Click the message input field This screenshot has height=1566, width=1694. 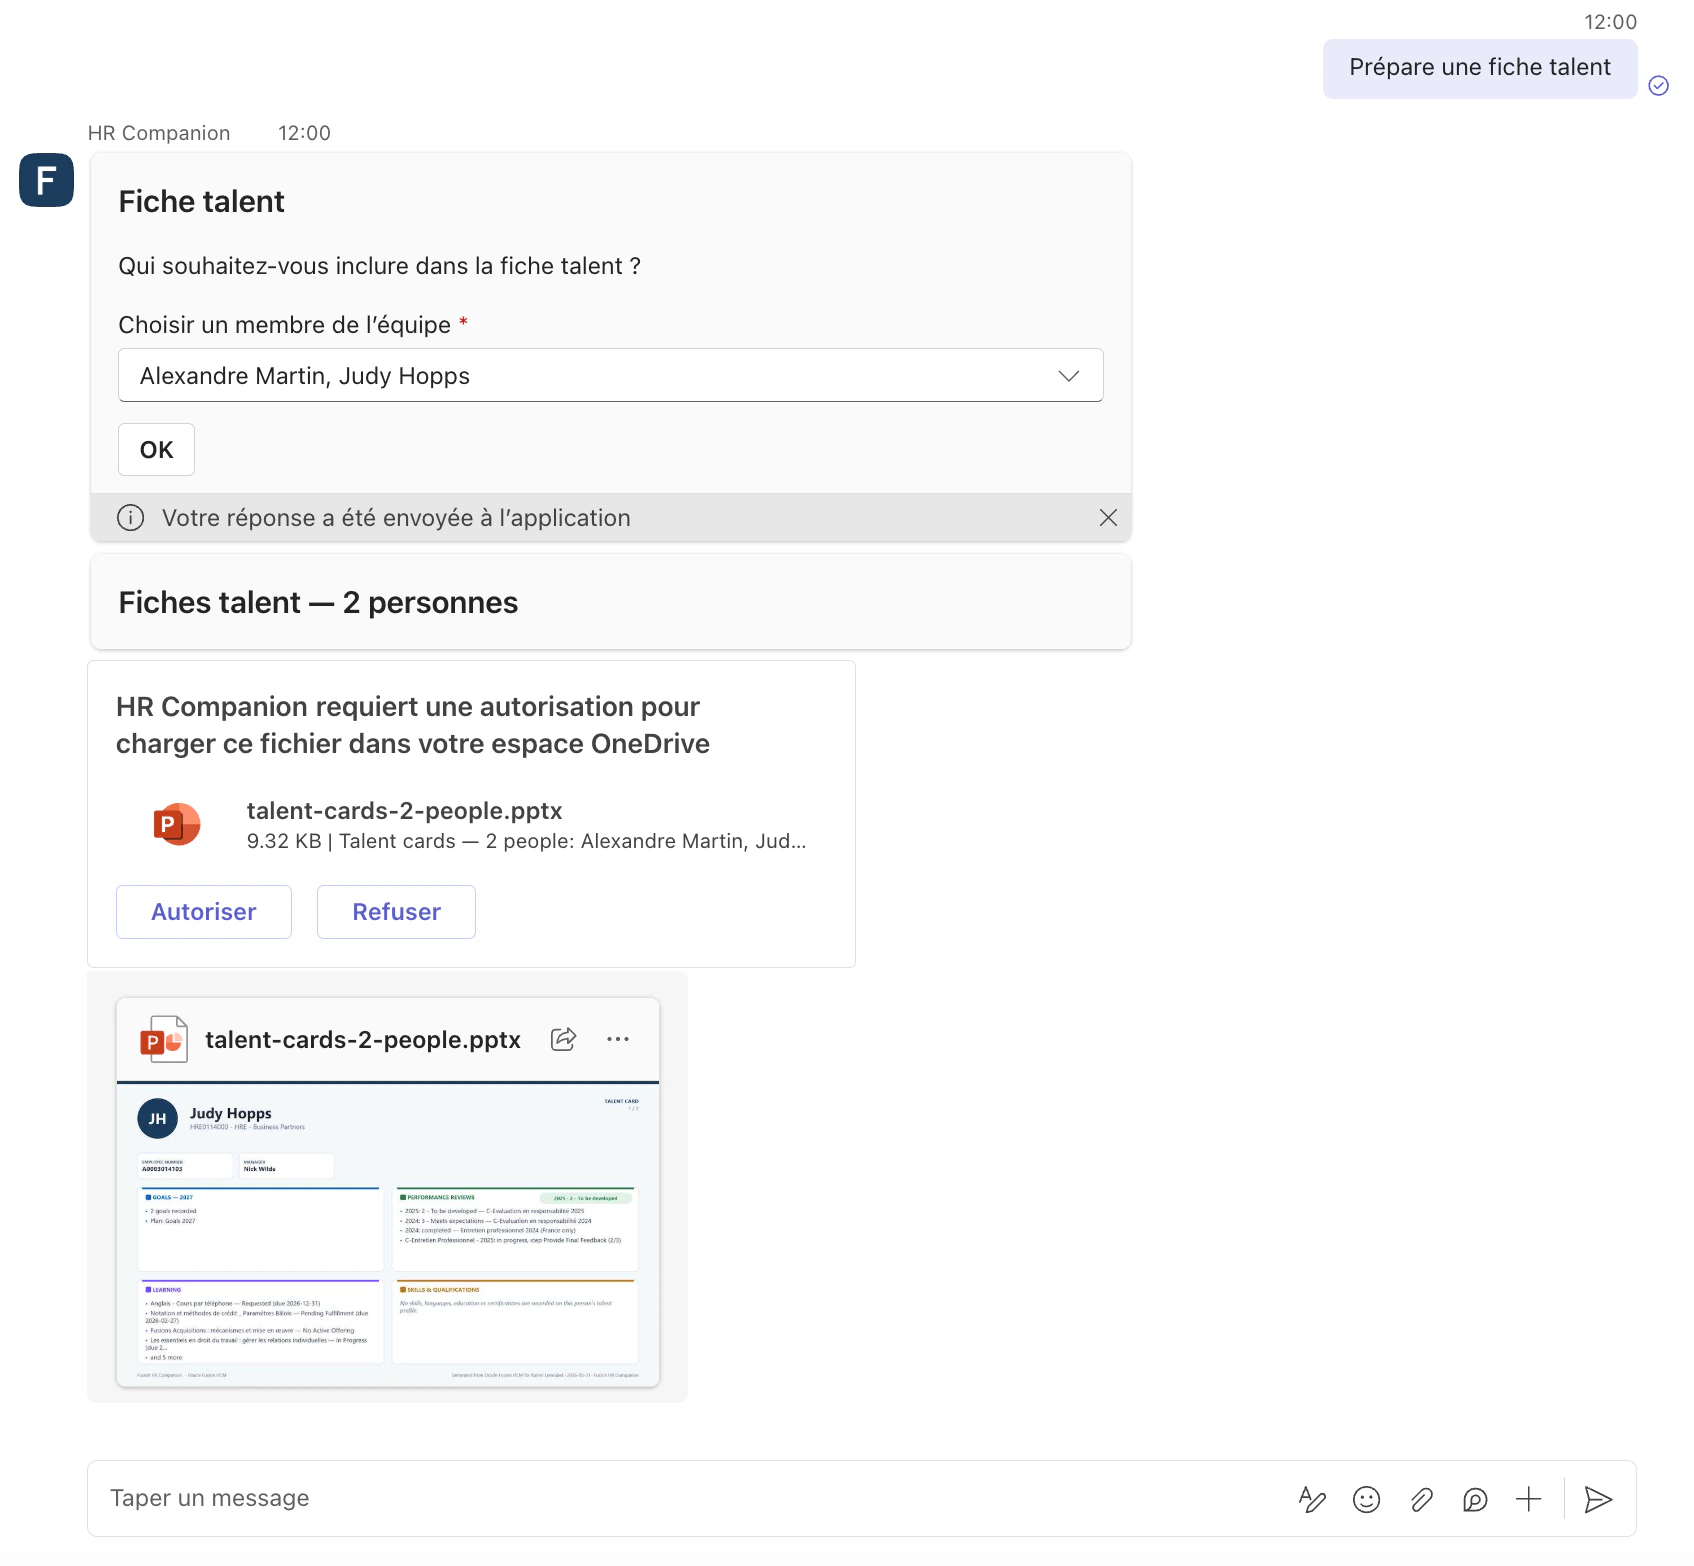pyautogui.click(x=690, y=1498)
